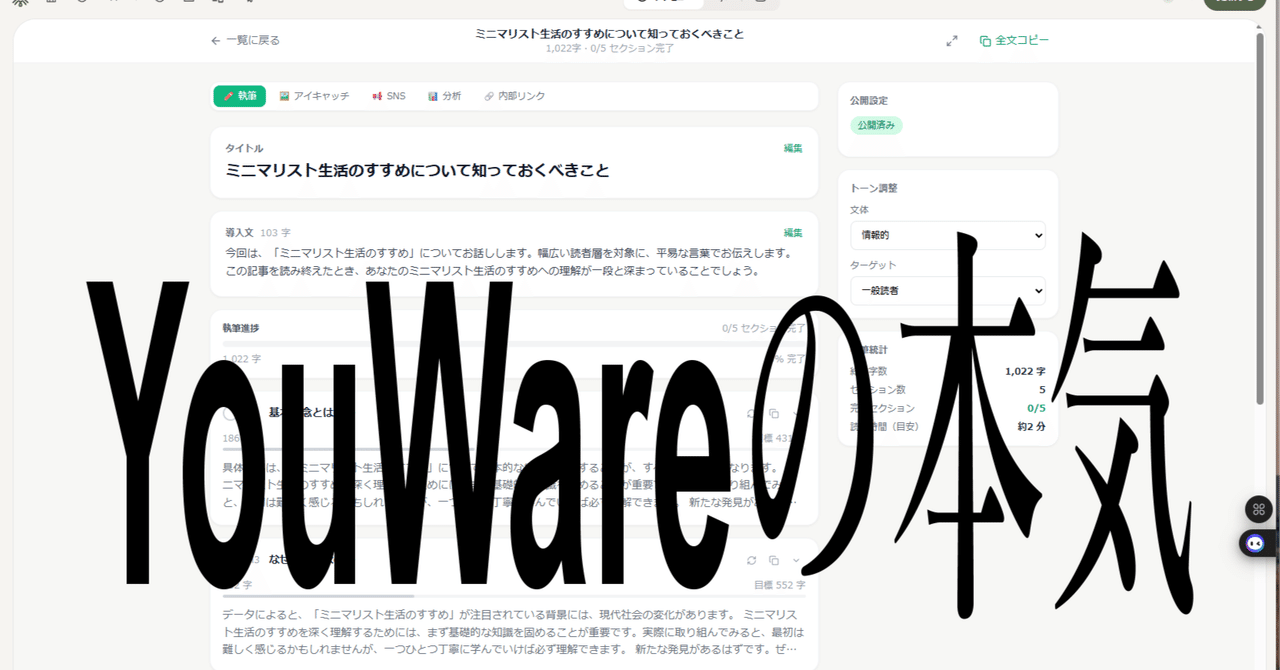This screenshot has height=670, width=1280.
Task: Expand the editor fullscreen via diagonal arrows icon
Action: coord(951,41)
